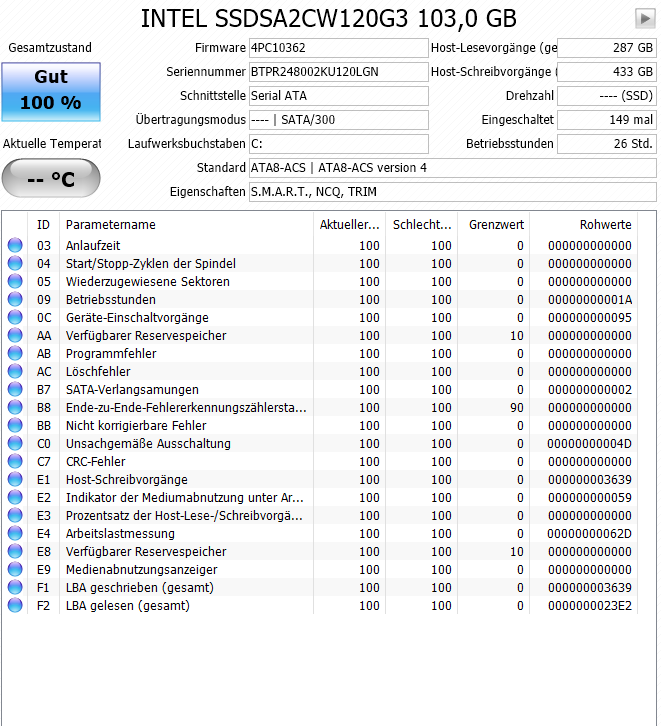Select the Wiederzugewiesene Sektoren parameter name

pyautogui.click(x=148, y=282)
